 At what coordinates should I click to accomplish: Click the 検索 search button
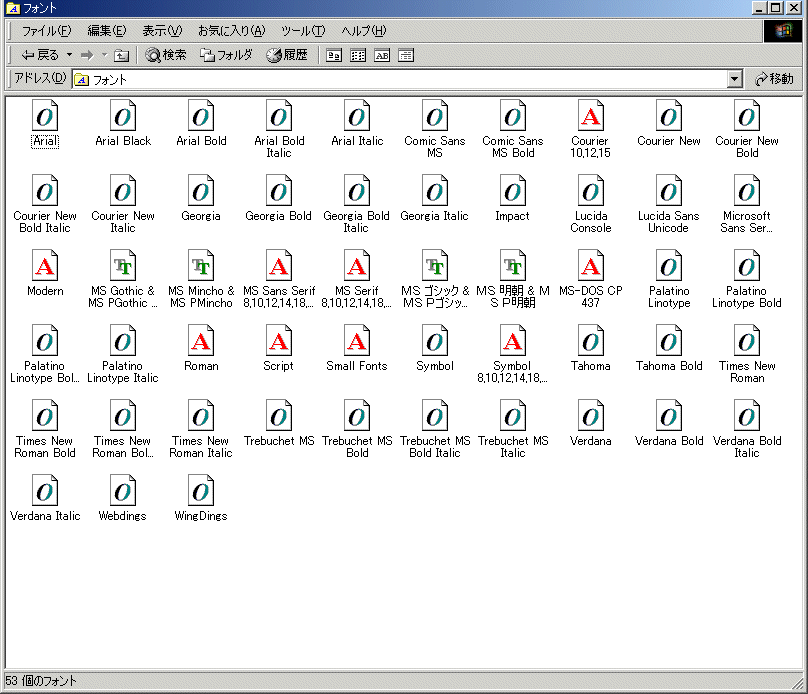(x=165, y=55)
